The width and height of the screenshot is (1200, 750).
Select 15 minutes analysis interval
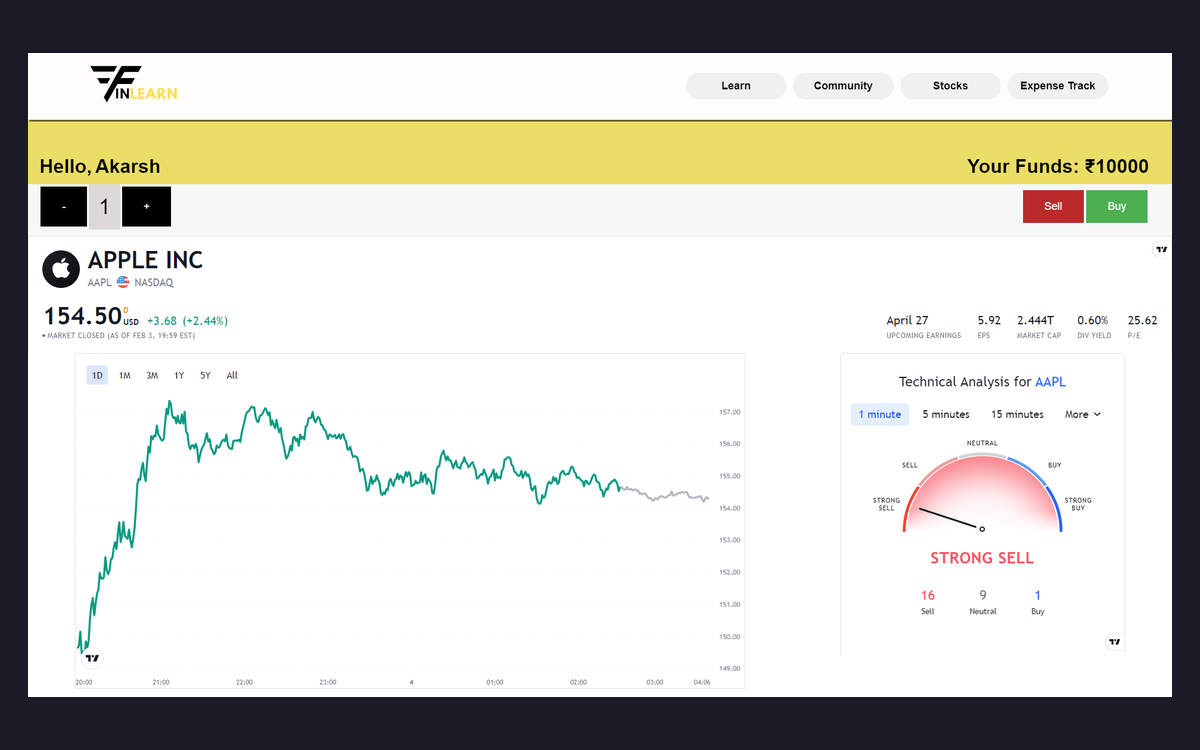pos(1017,414)
